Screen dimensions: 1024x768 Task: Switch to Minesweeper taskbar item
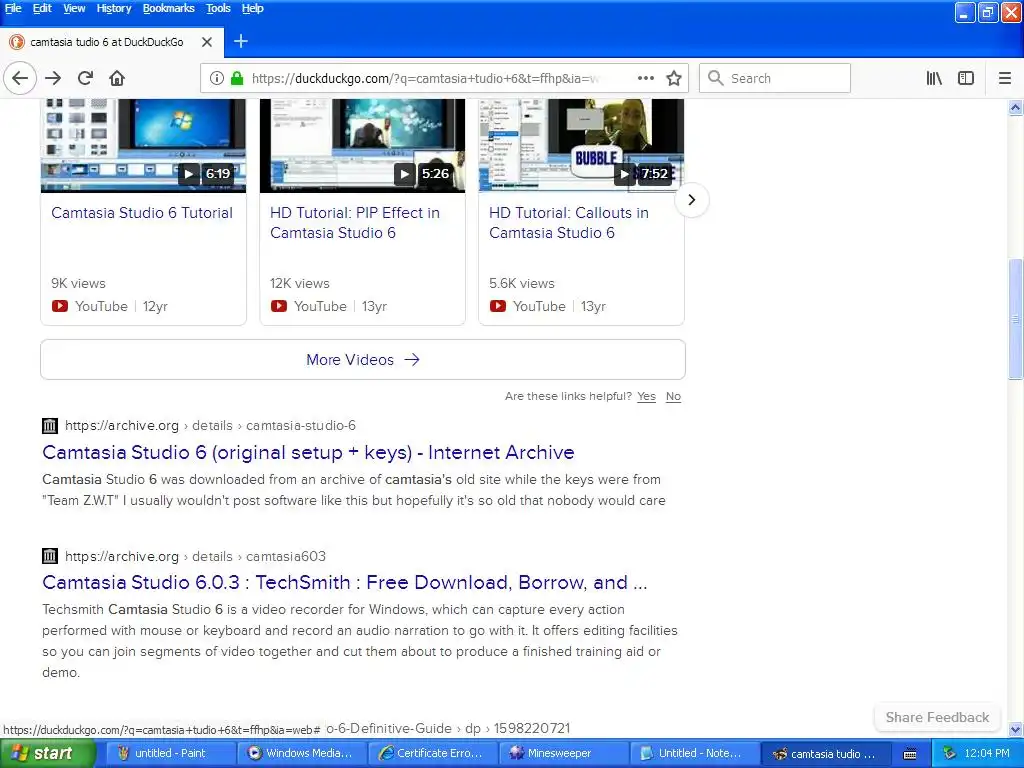click(563, 754)
